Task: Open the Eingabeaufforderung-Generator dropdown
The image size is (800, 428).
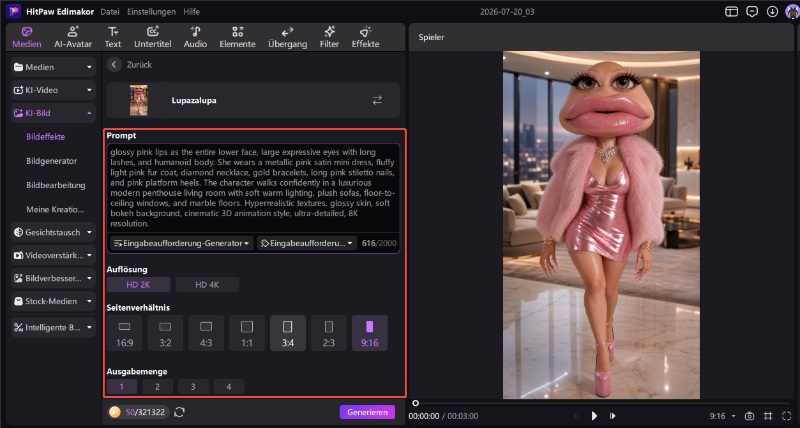Action: pyautogui.click(x=182, y=243)
